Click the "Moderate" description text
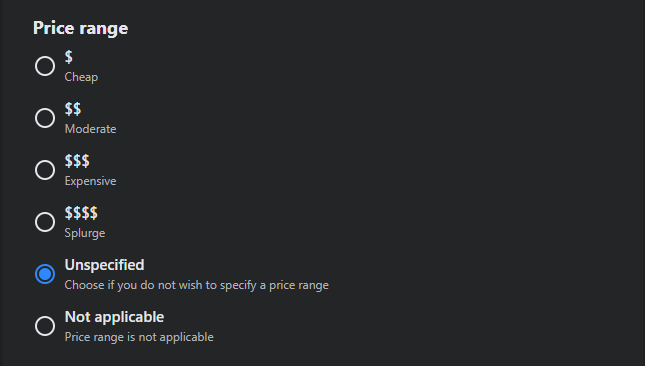The width and height of the screenshot is (645, 366). click(90, 129)
